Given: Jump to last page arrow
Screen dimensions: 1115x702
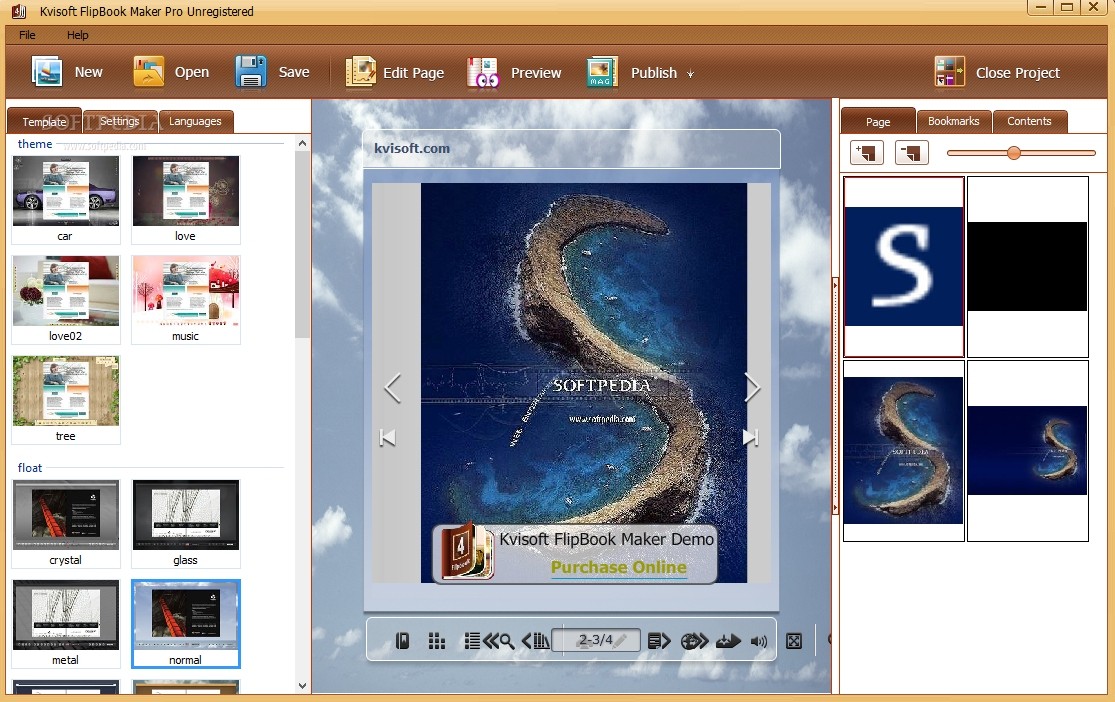Looking at the screenshot, I should click(x=750, y=437).
